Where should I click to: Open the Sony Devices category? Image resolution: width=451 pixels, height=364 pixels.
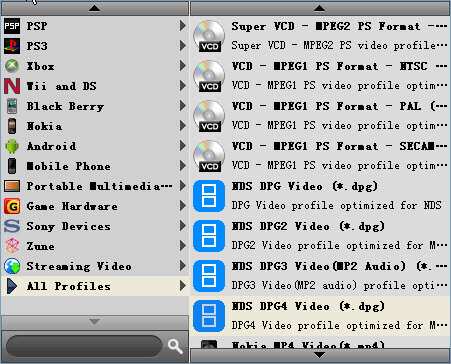click(x=95, y=226)
